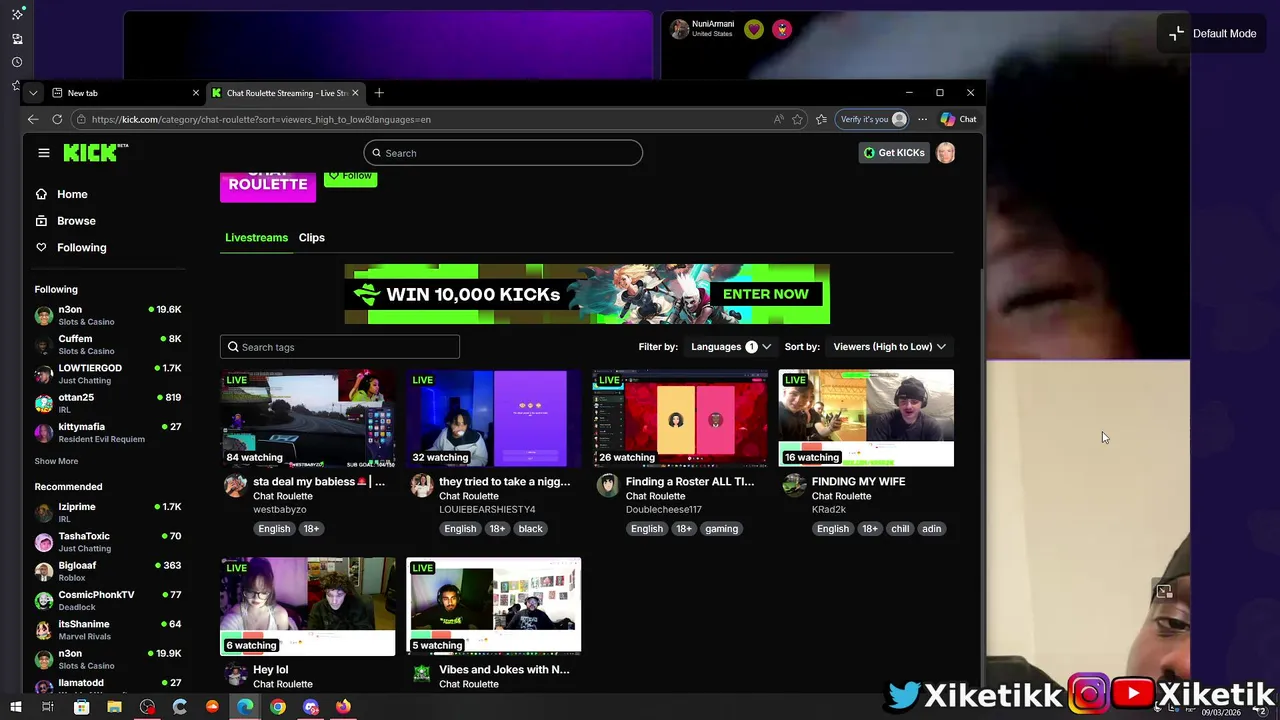Image resolution: width=1280 pixels, height=720 pixels.
Task: Open followed channel Cuffem
Action: click(x=108, y=344)
